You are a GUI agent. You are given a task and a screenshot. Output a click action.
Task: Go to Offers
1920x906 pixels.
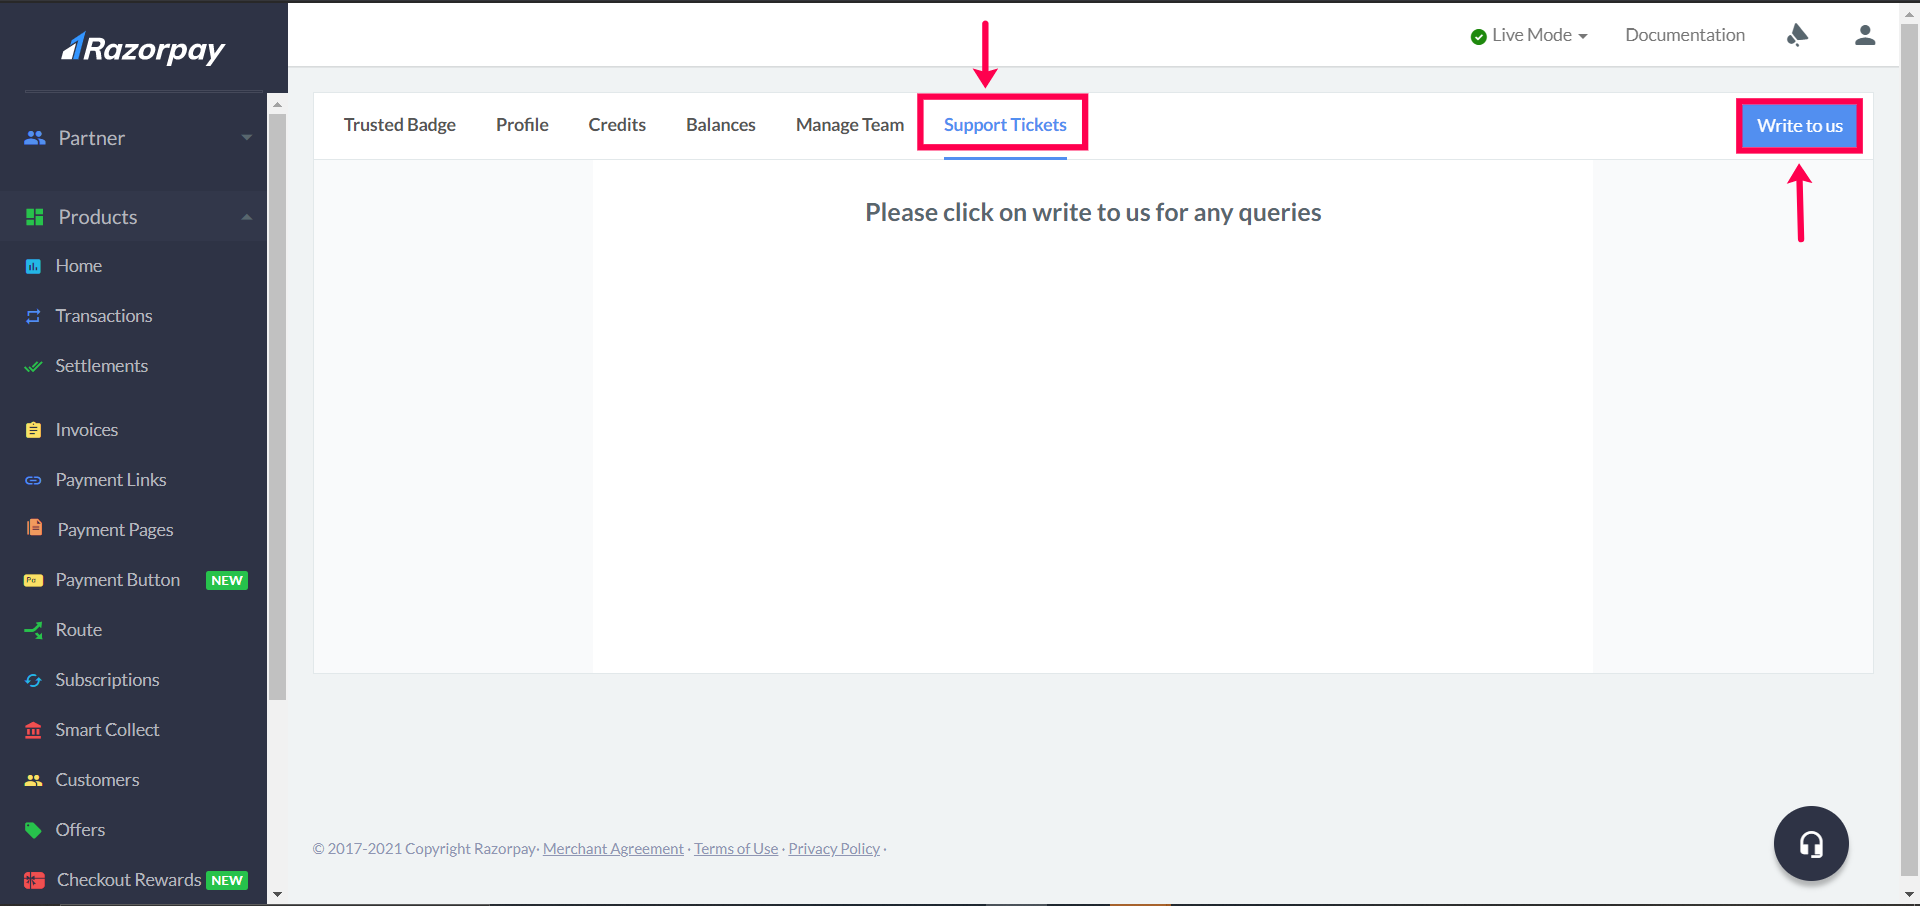(80, 830)
